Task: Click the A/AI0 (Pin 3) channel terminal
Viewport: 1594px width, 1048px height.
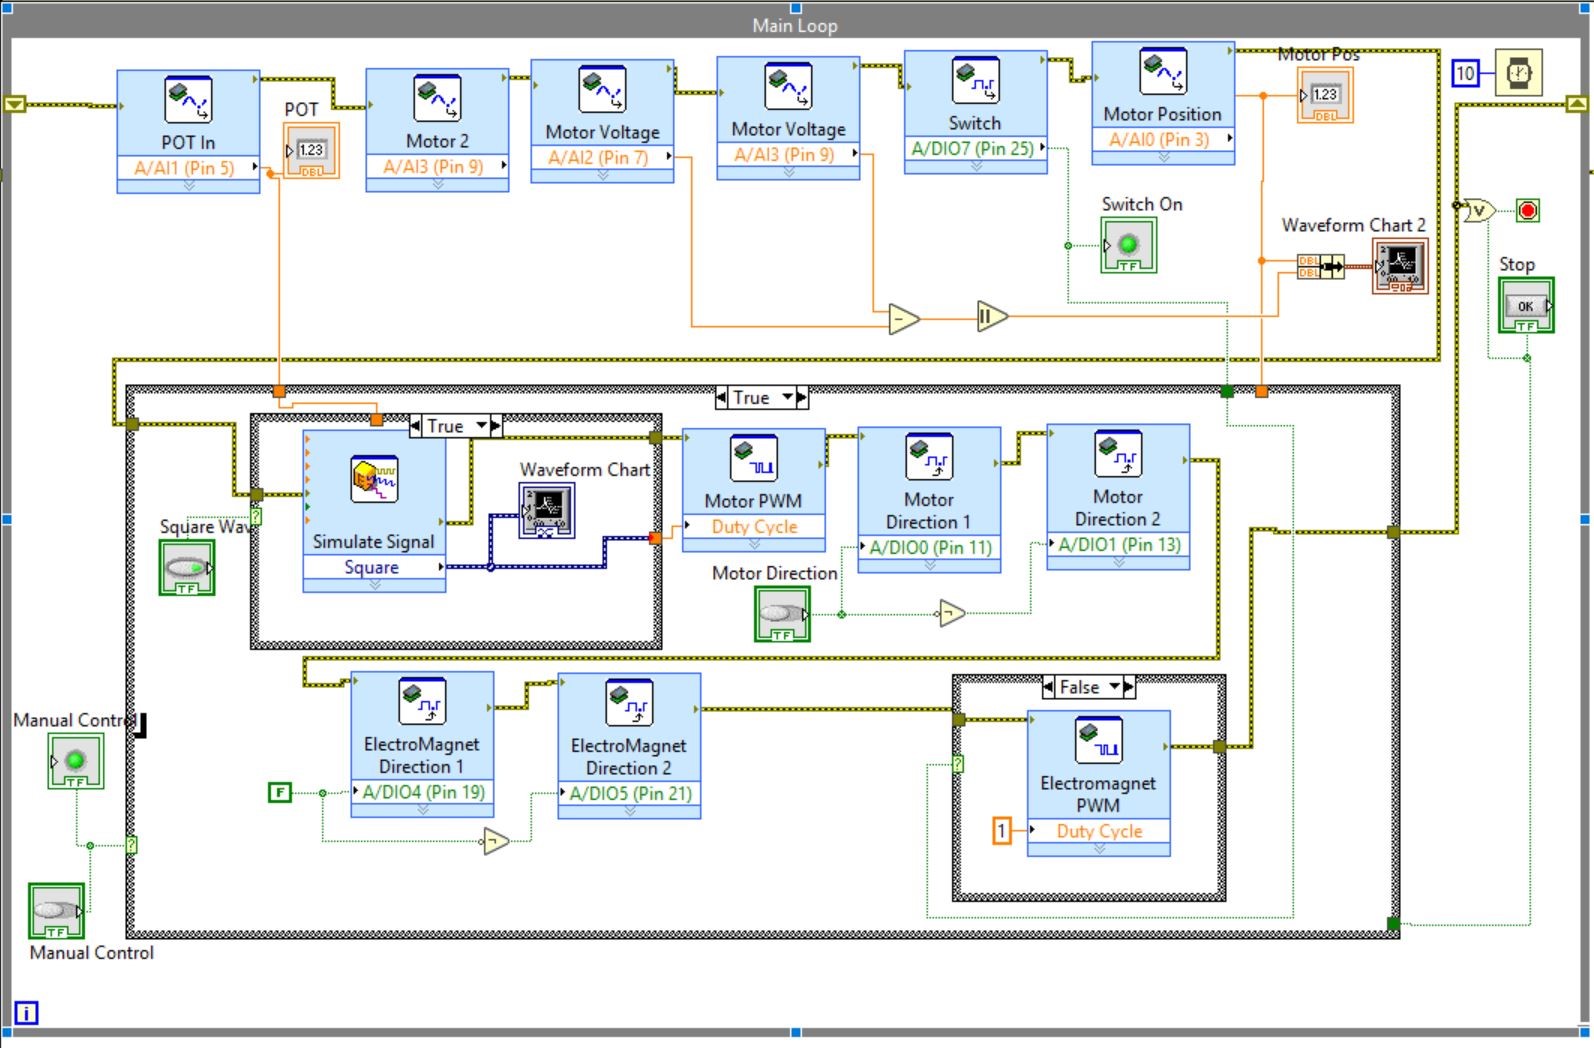Action: coord(1163,139)
